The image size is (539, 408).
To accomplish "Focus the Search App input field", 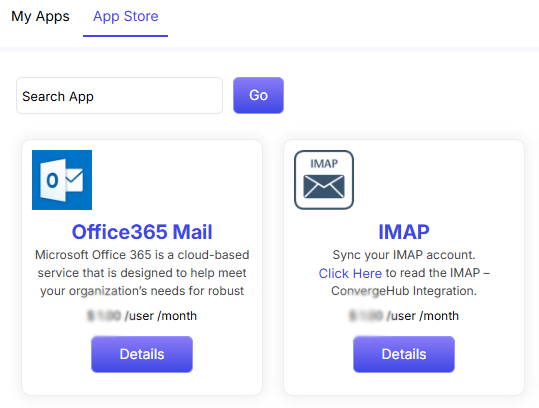I will [x=119, y=96].
